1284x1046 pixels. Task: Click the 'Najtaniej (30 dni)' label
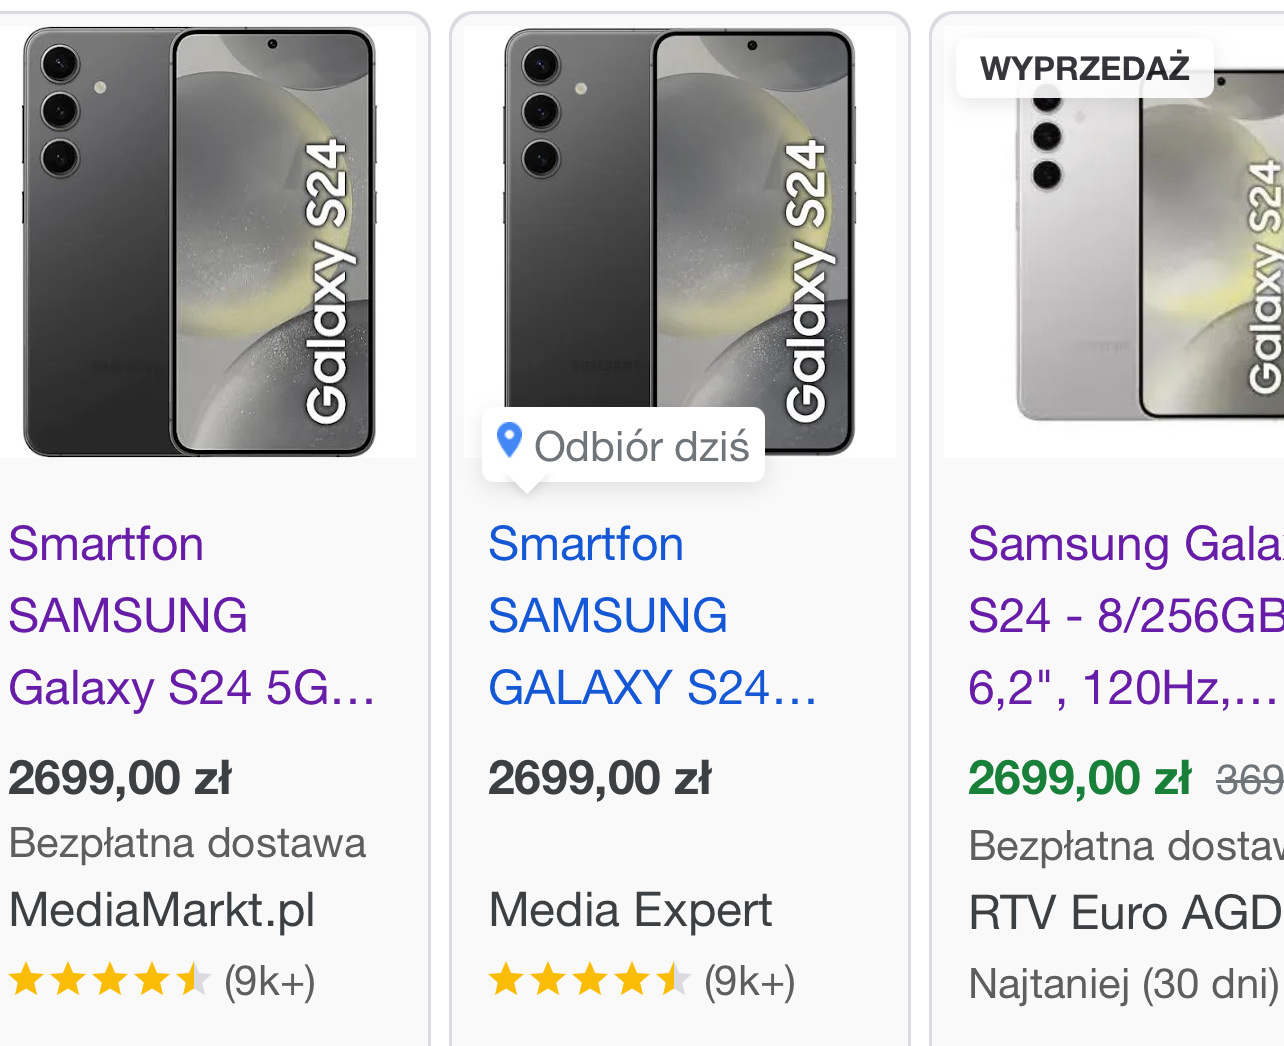tap(1124, 984)
